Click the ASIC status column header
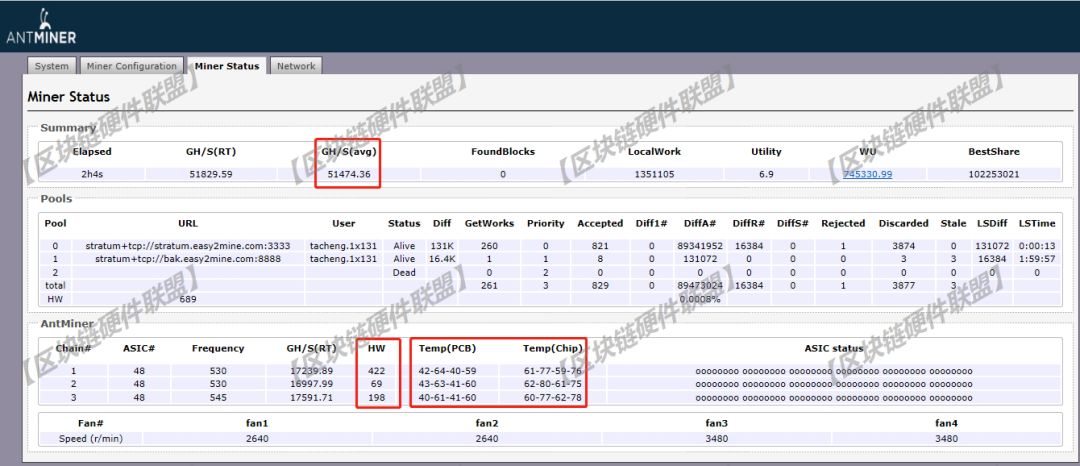1080x466 pixels. pyautogui.click(x=833, y=348)
